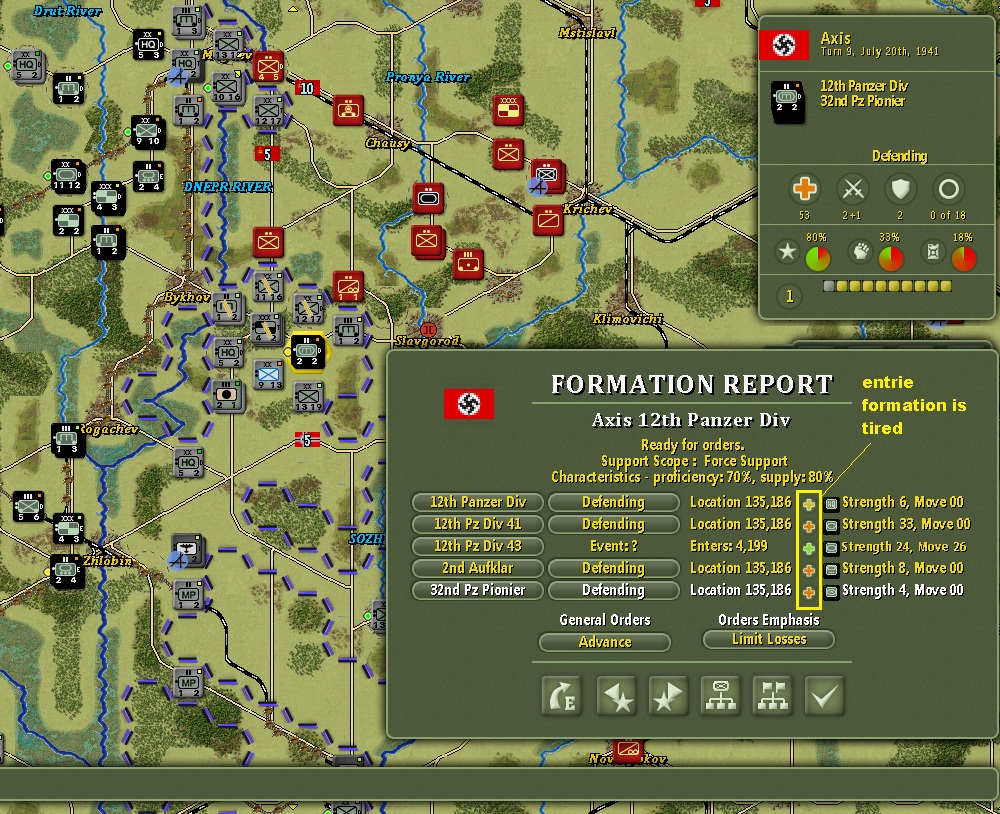The image size is (1000, 814).
Task: Click the 32nd Pz Pionier counter in the unit panel
Action: tap(787, 100)
